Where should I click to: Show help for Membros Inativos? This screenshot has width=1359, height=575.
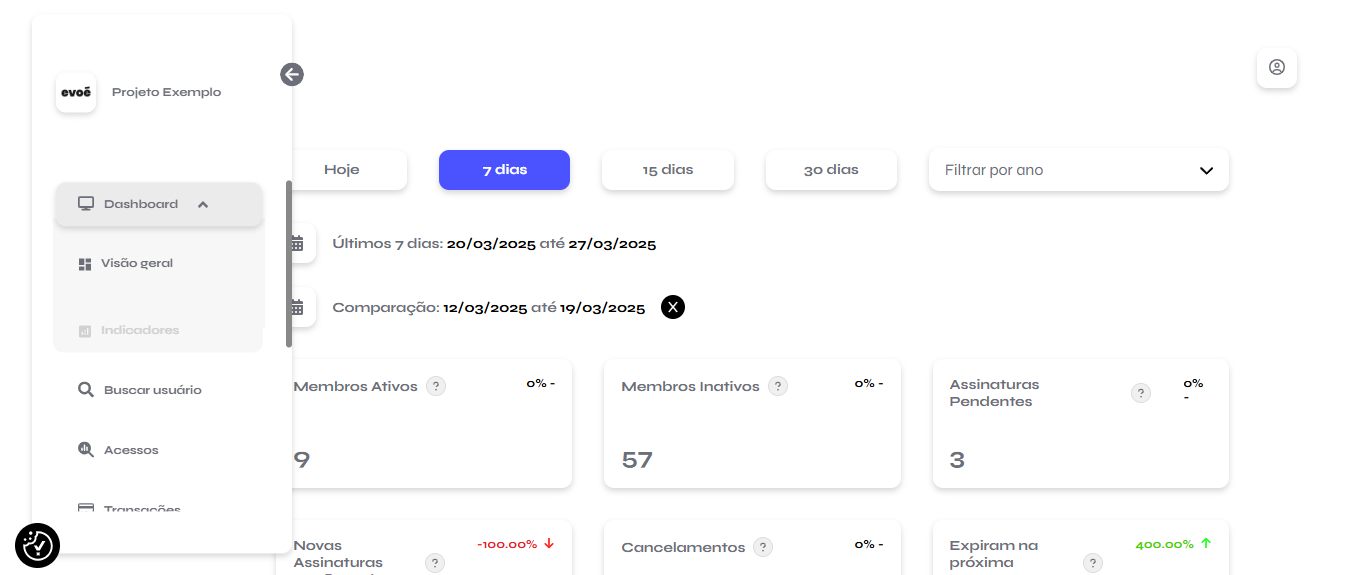tap(778, 386)
